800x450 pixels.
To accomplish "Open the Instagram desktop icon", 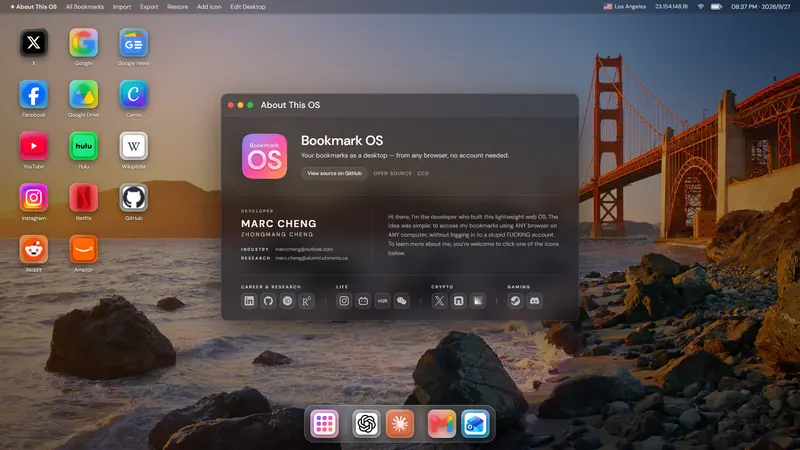I will coord(34,197).
